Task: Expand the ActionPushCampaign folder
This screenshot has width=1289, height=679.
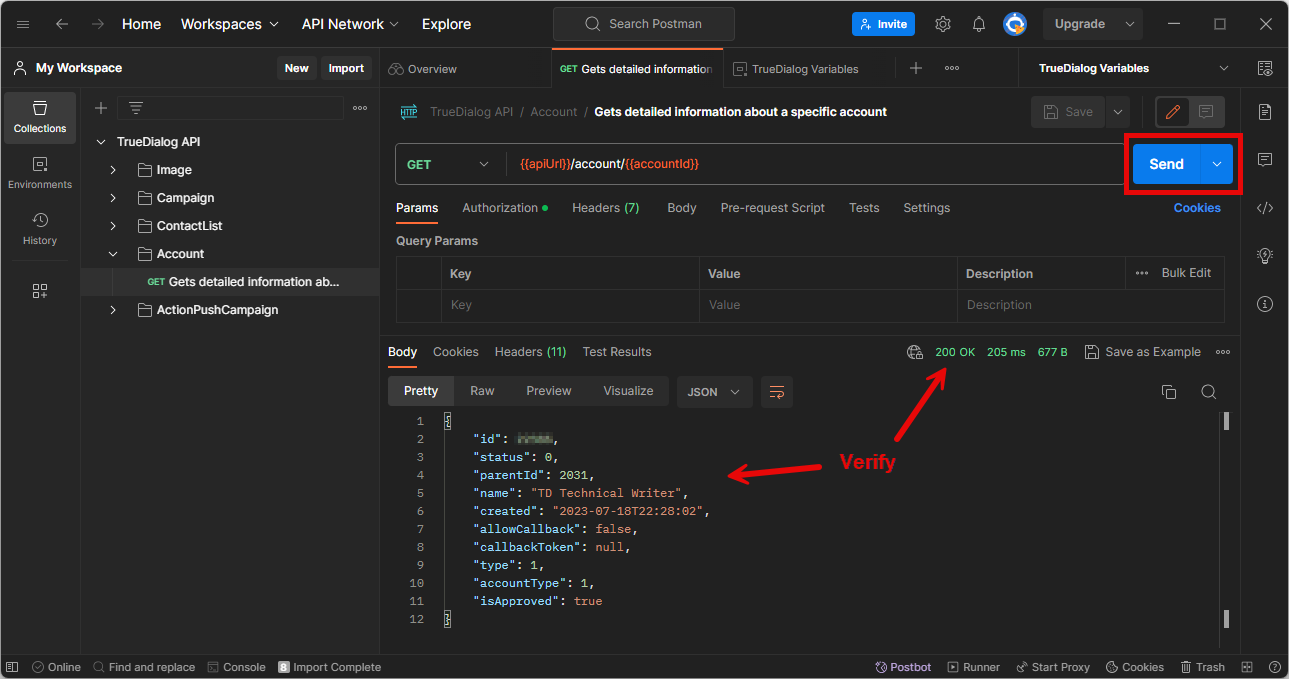Action: click(113, 310)
